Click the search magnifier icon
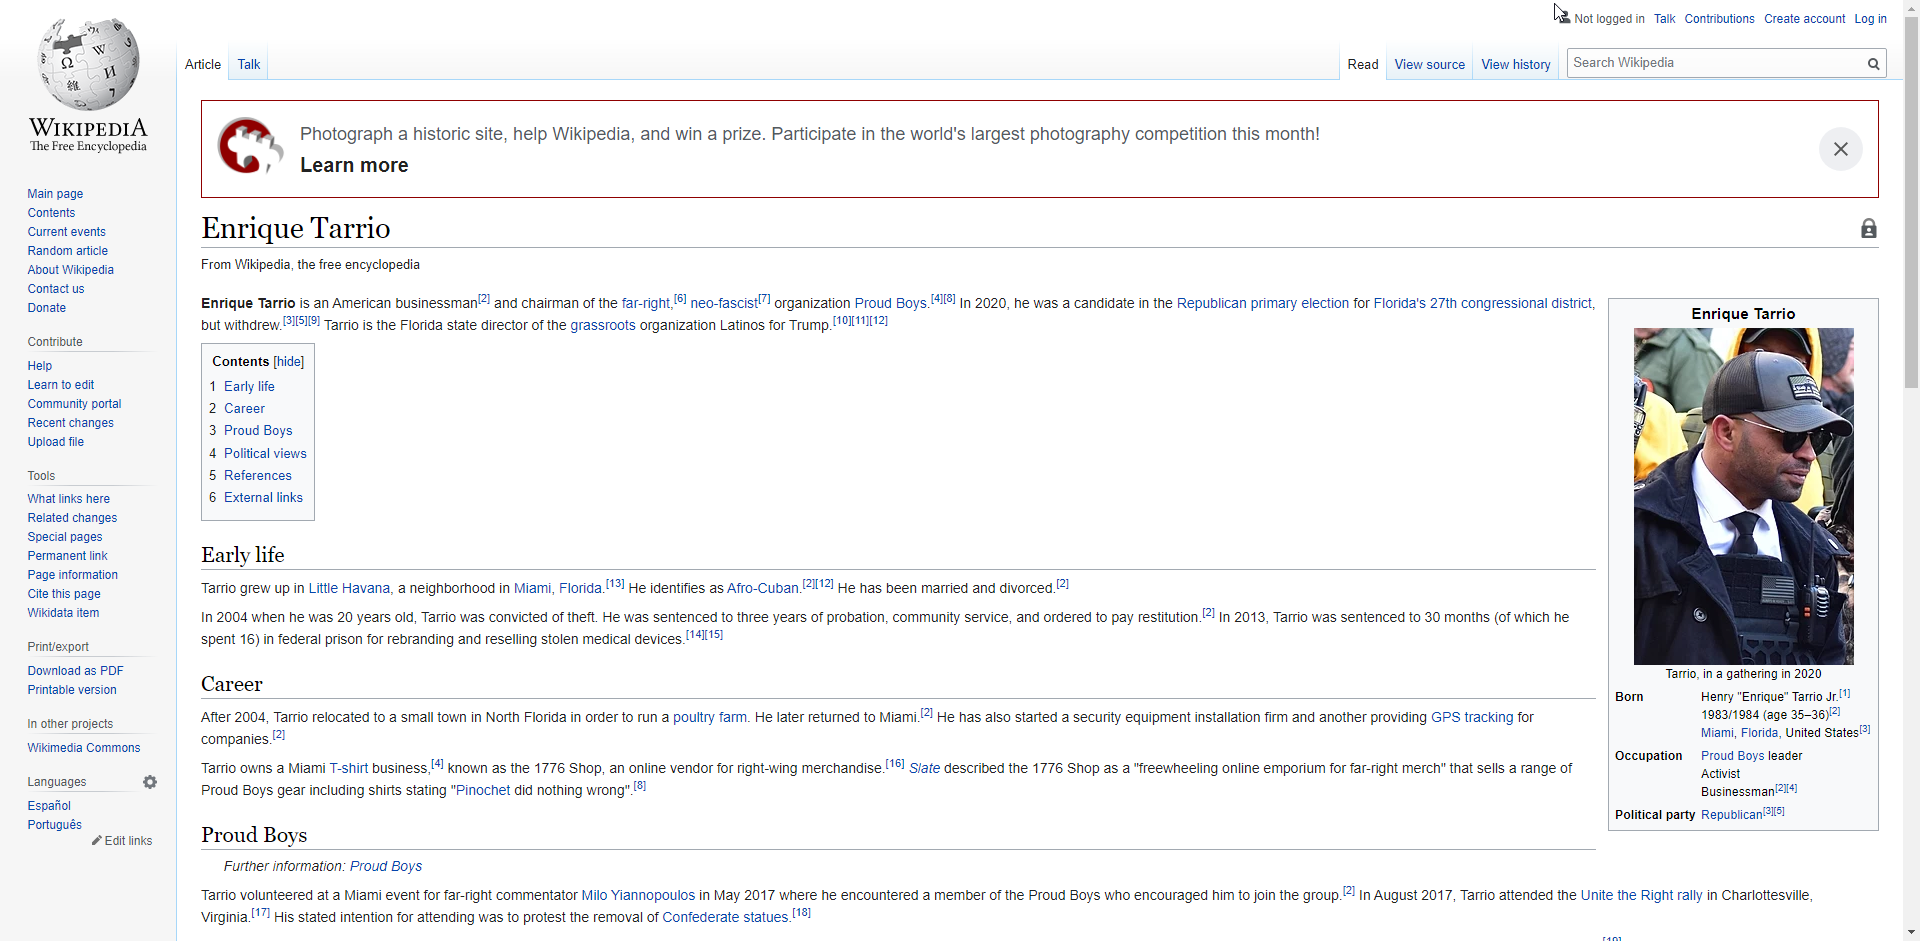This screenshot has width=1920, height=941. [x=1873, y=64]
